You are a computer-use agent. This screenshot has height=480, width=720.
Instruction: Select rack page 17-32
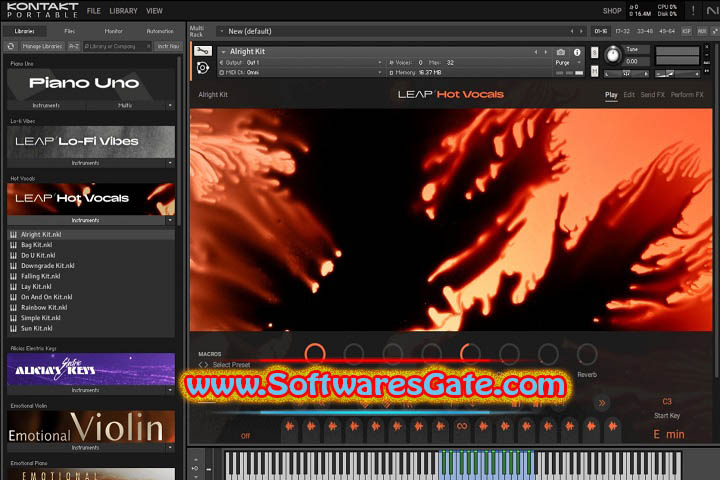coord(622,31)
